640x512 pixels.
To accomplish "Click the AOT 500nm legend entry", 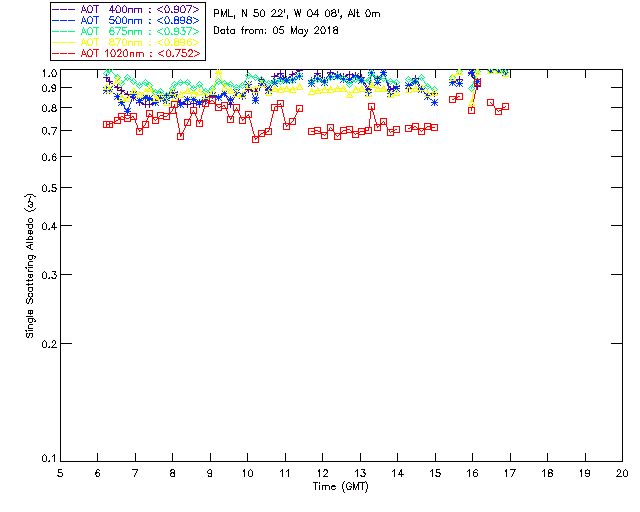I will pos(127,20).
